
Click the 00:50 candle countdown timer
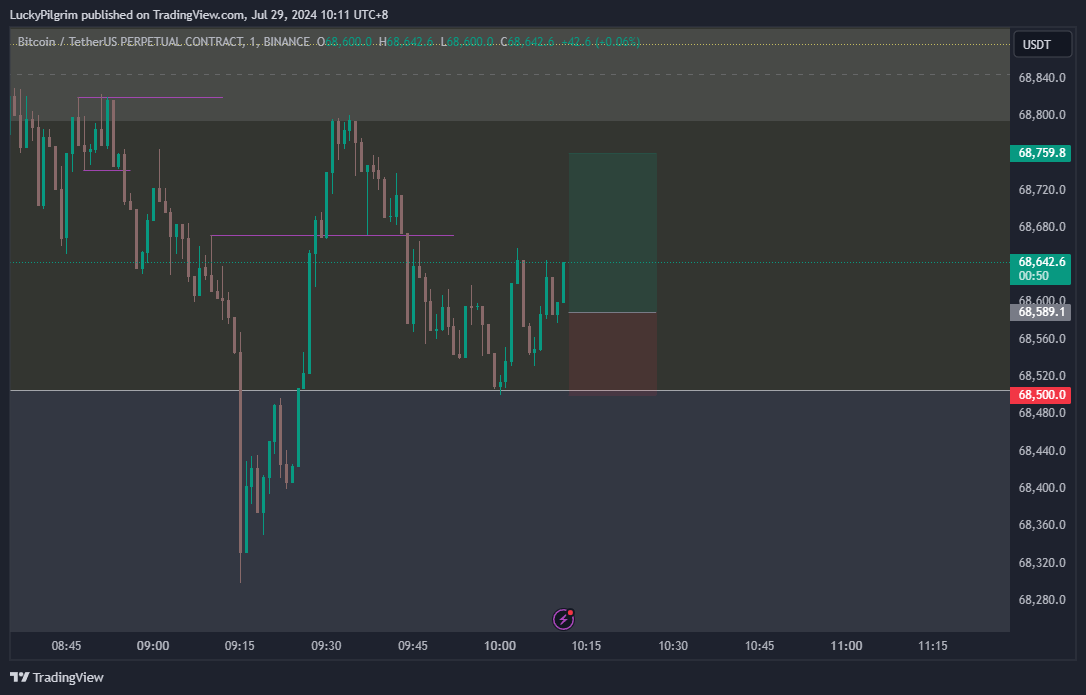(x=1033, y=276)
